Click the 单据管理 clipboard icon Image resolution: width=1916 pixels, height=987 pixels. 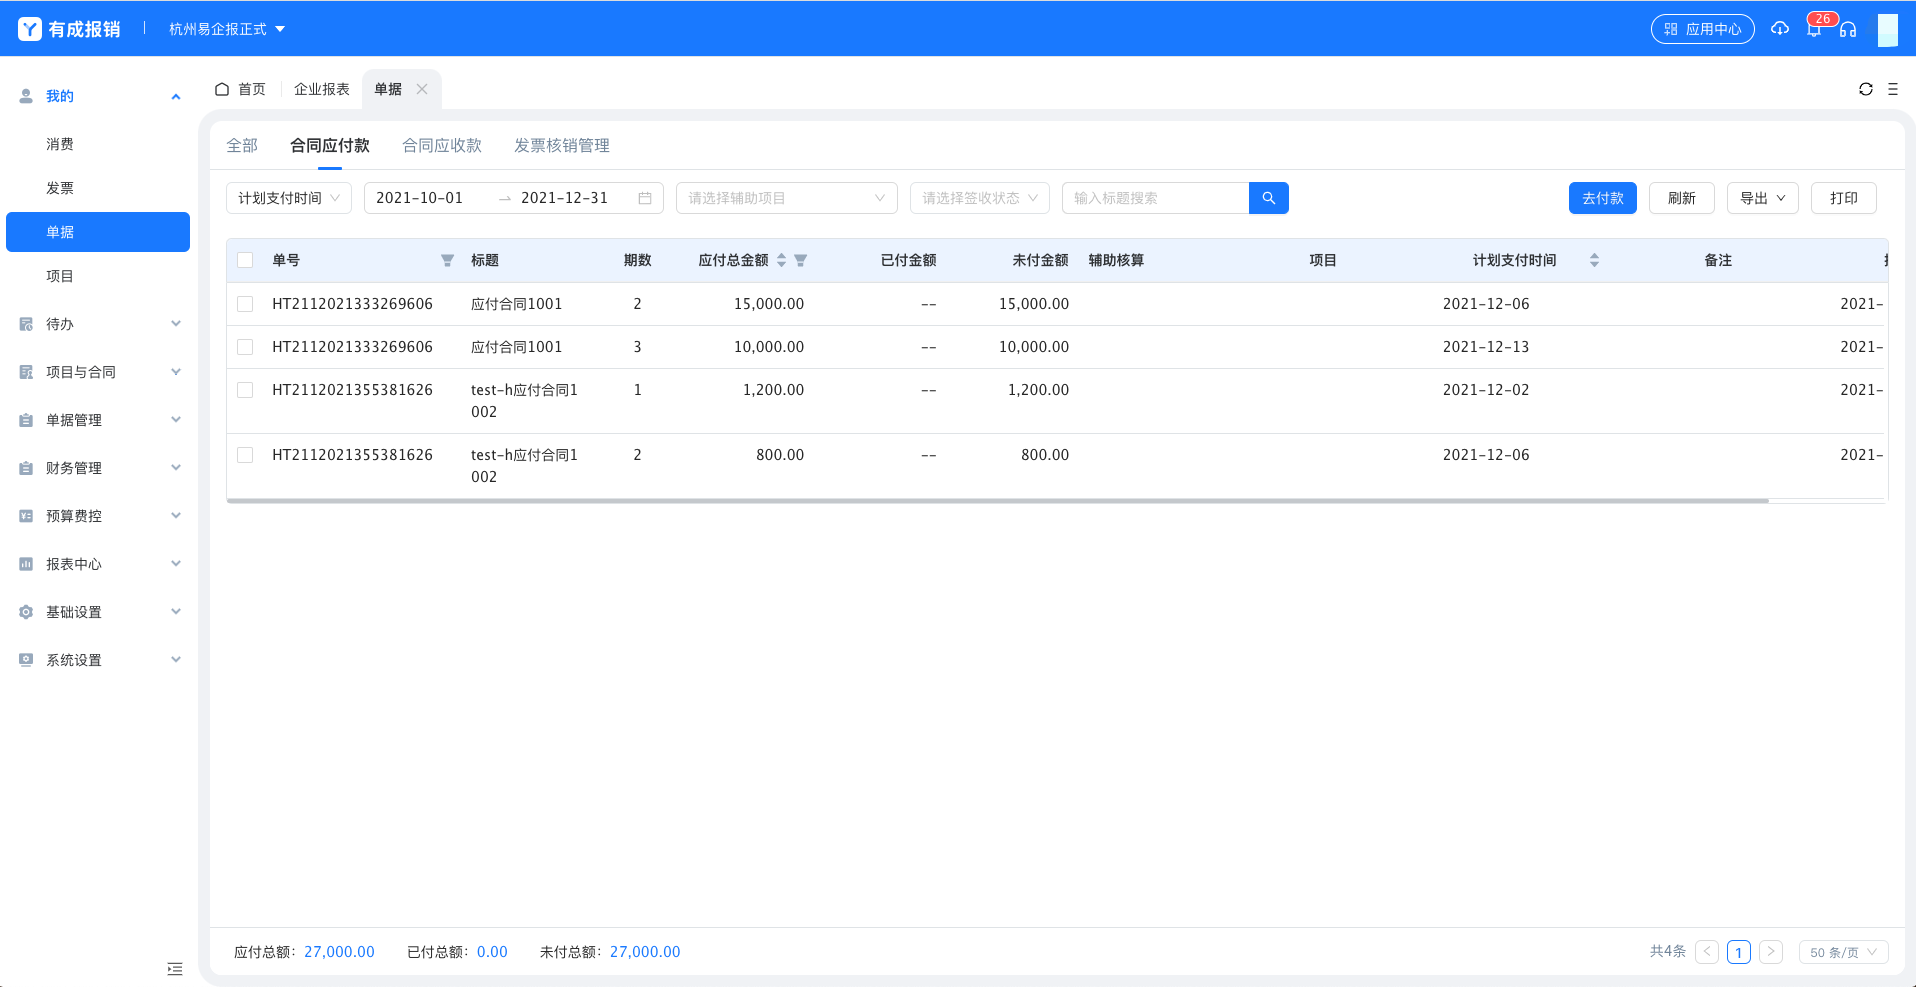26,420
